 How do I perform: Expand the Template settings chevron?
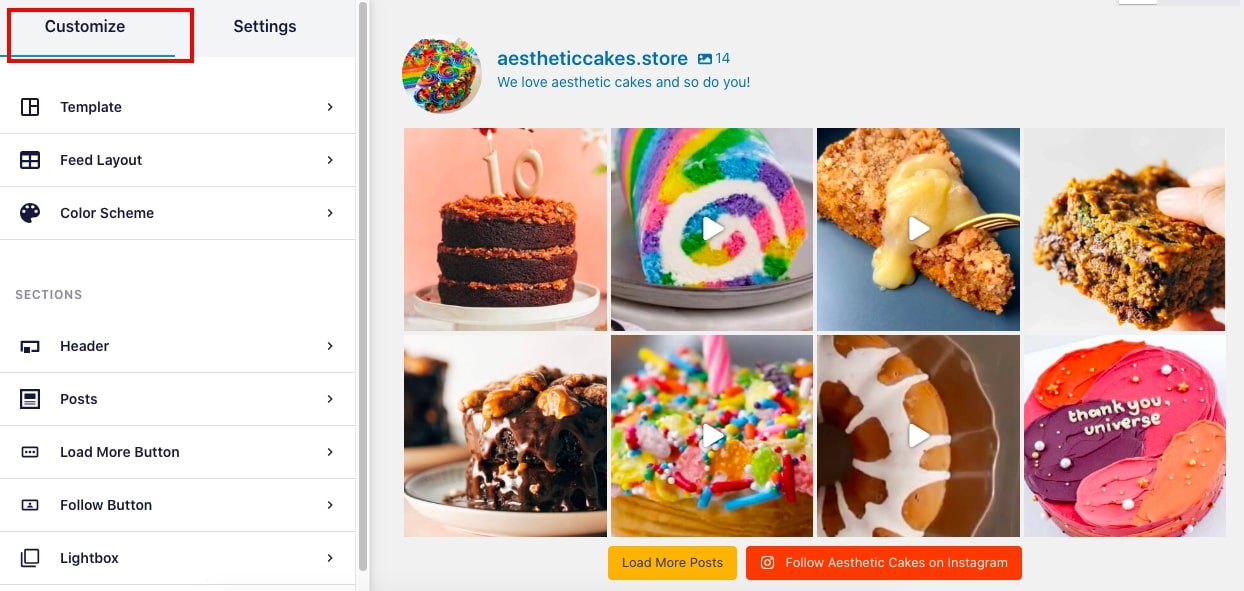pyautogui.click(x=330, y=107)
